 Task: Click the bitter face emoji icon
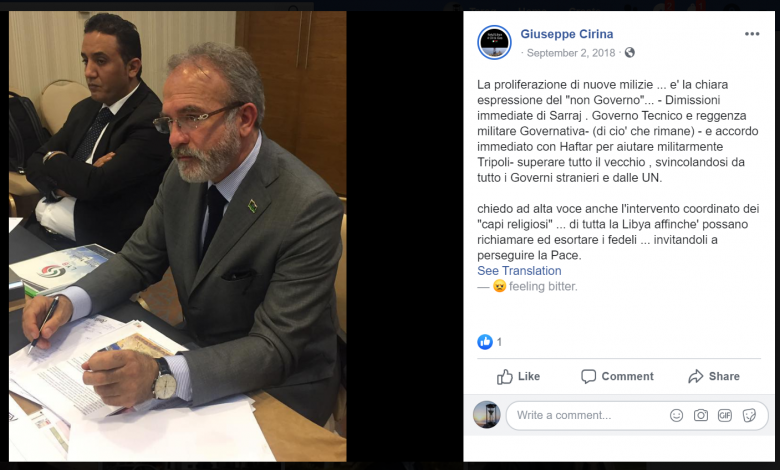(x=499, y=286)
